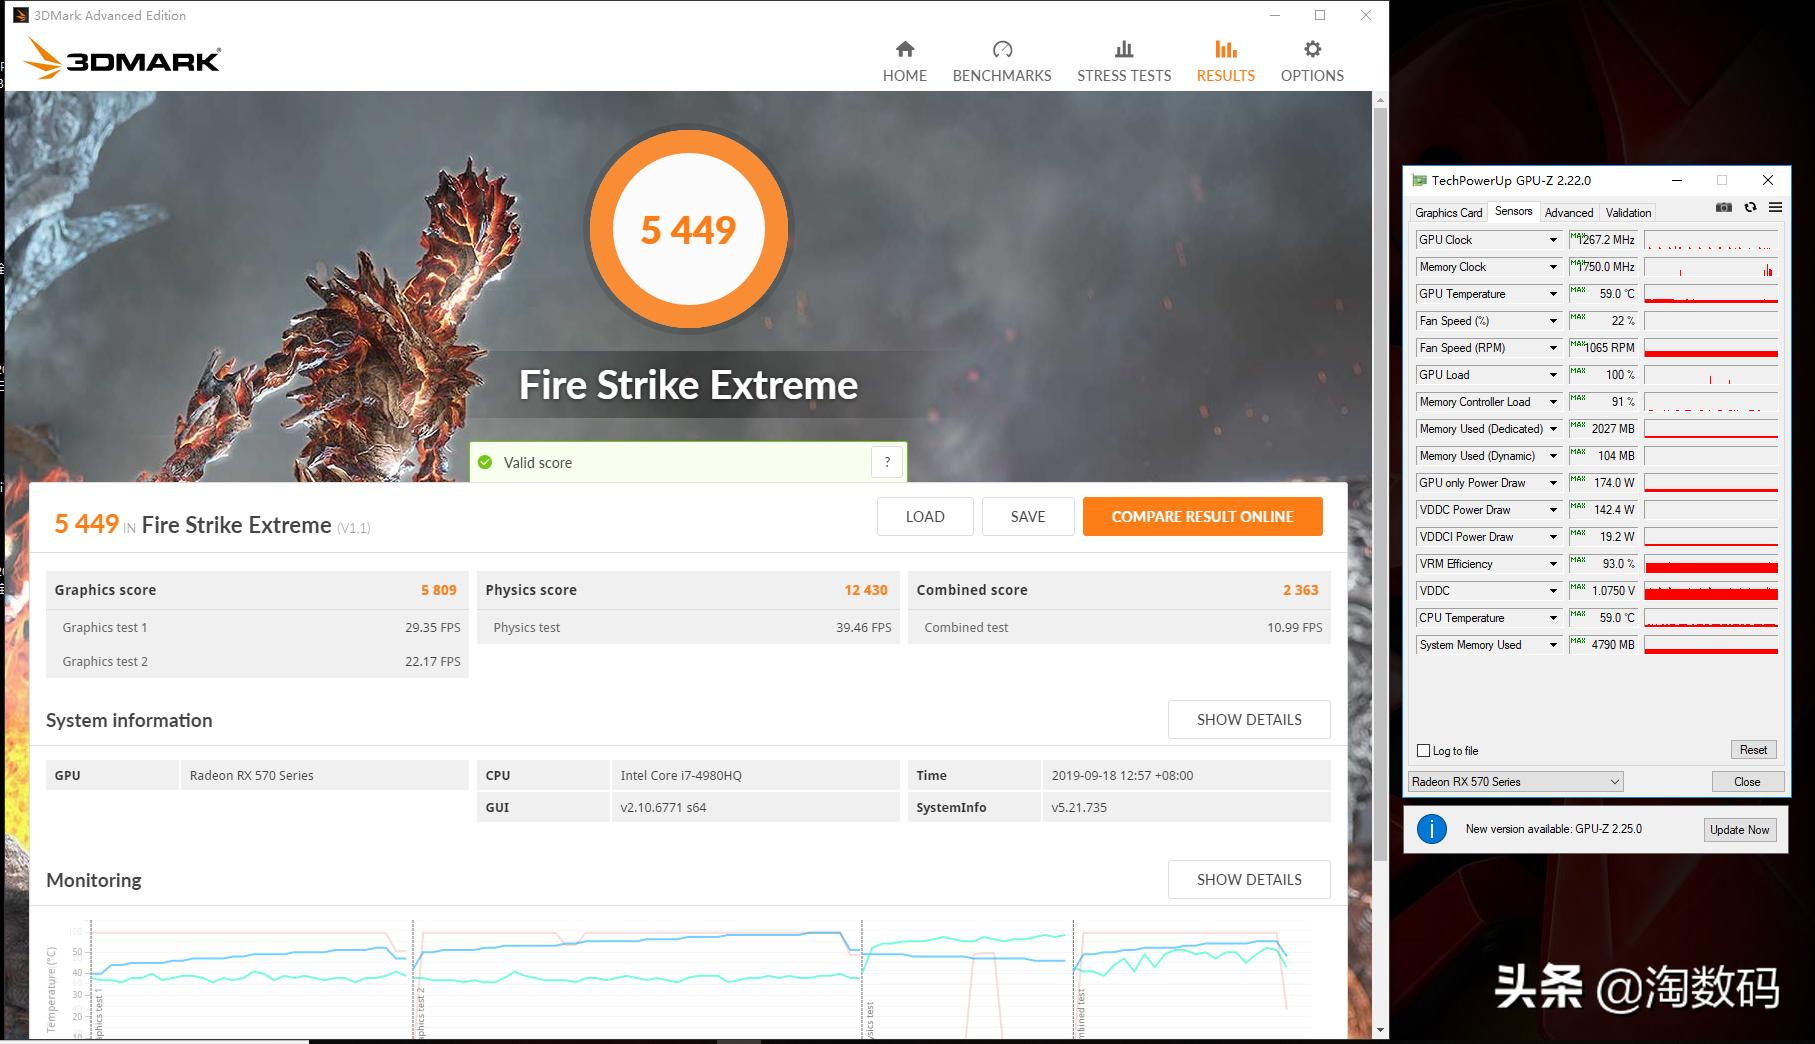Screen dimensions: 1815x1044
Task: Open the Options gear icon
Action: pyautogui.click(x=1312, y=49)
